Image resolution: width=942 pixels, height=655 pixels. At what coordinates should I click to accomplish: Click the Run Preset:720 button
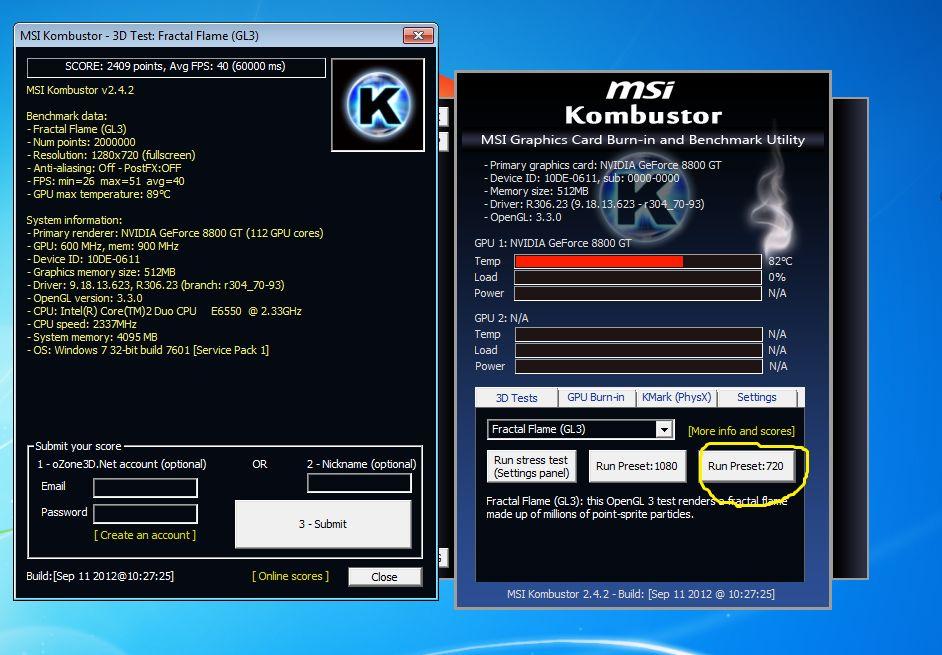point(746,466)
